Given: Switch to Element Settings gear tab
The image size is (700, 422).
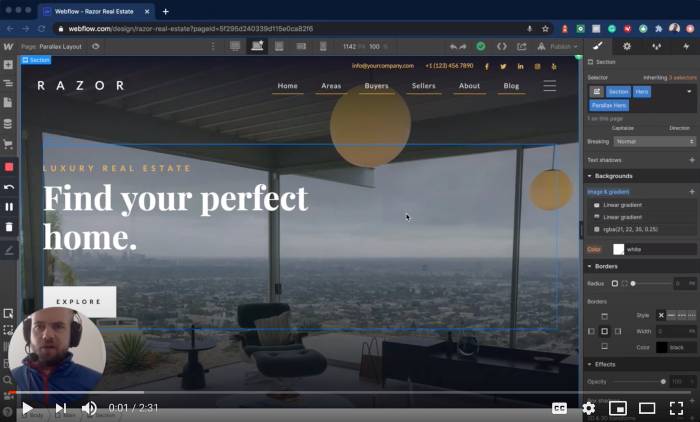Looking at the screenshot, I should click(627, 46).
